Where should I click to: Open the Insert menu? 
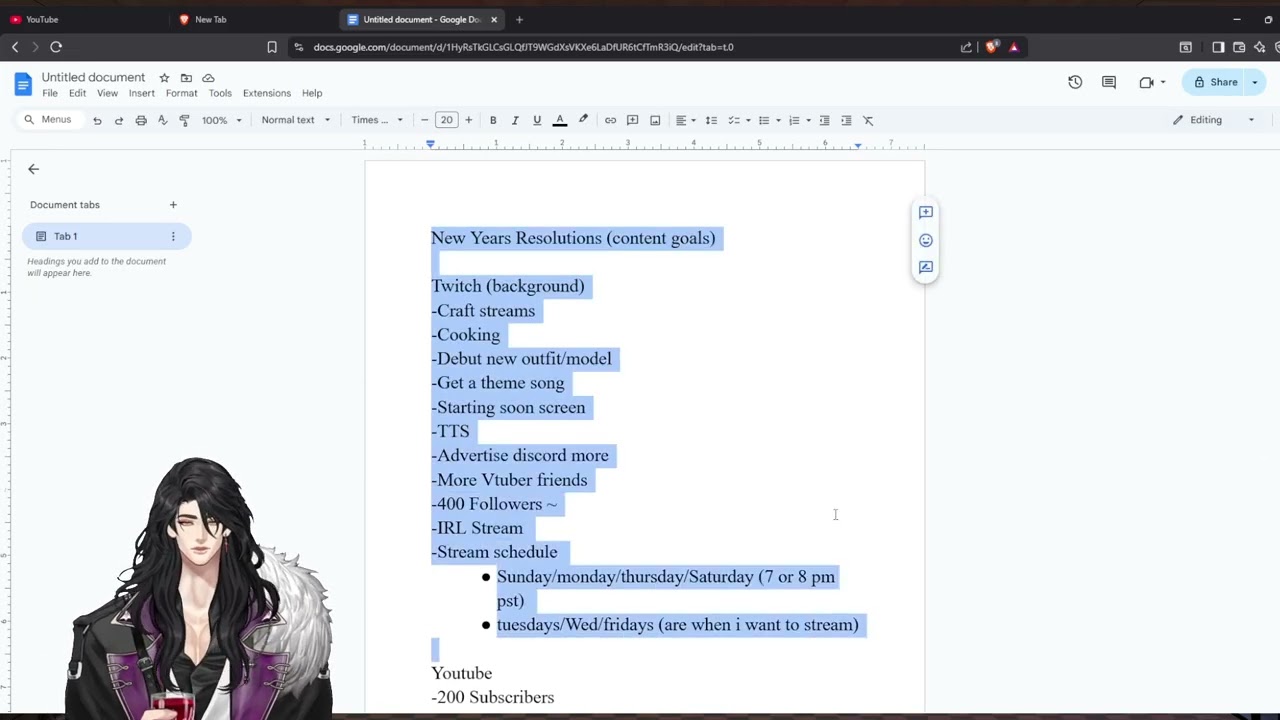click(141, 93)
